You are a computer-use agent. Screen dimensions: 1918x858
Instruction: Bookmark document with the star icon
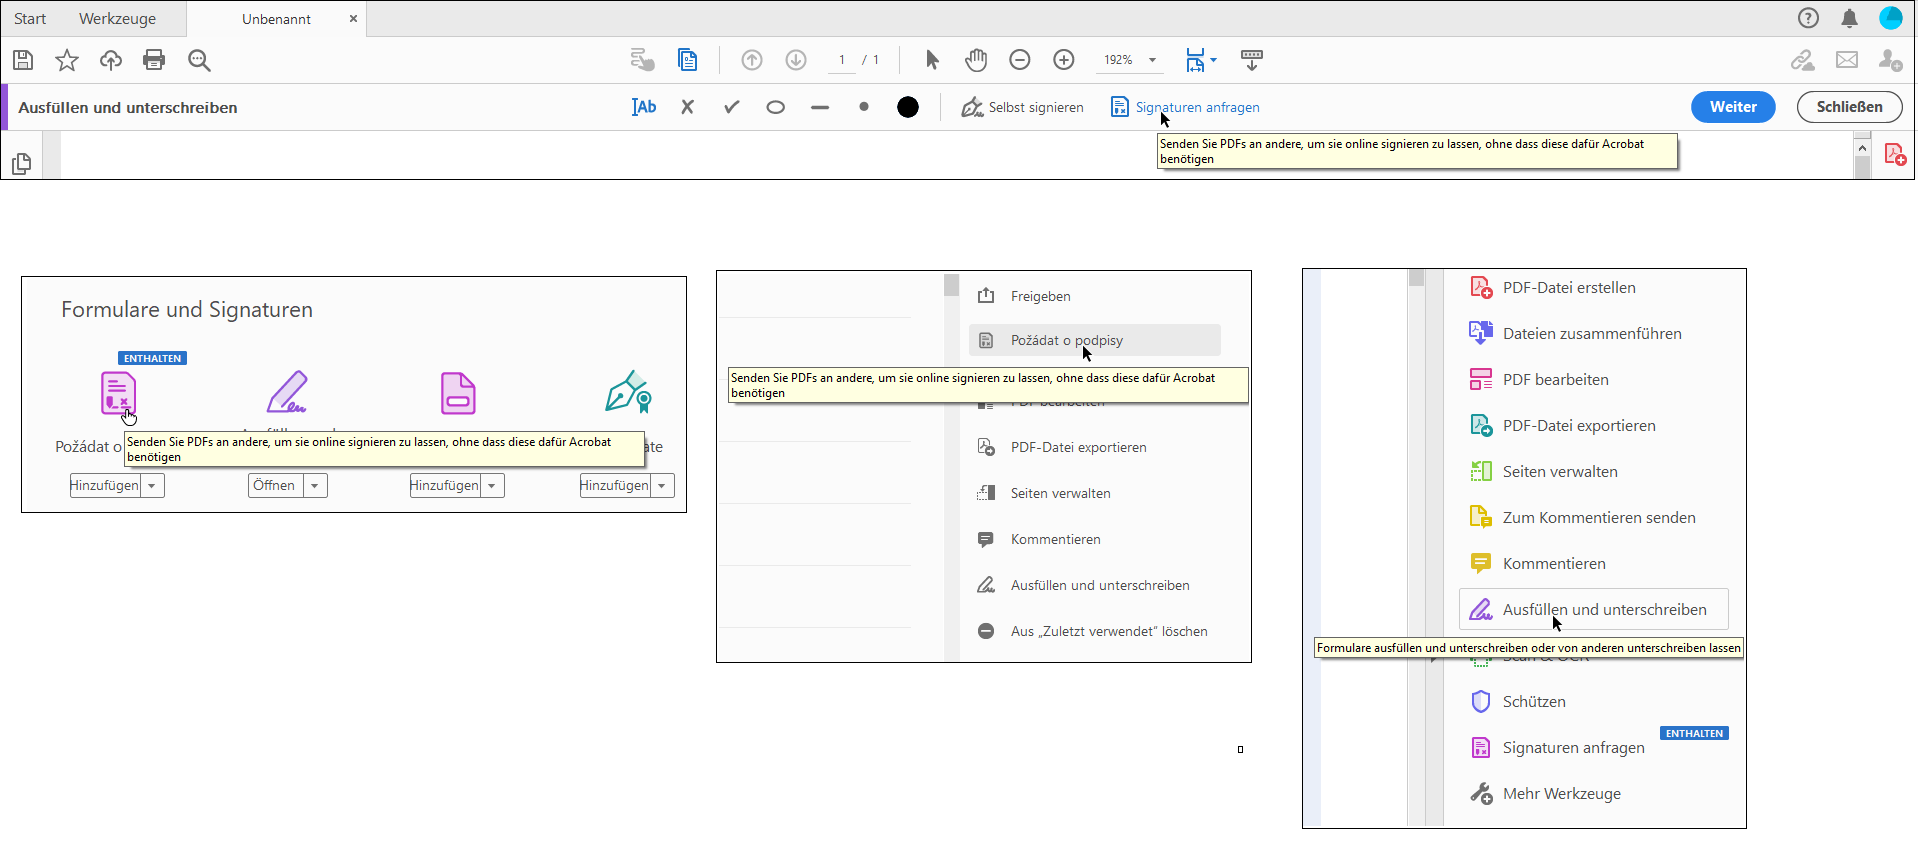point(67,60)
